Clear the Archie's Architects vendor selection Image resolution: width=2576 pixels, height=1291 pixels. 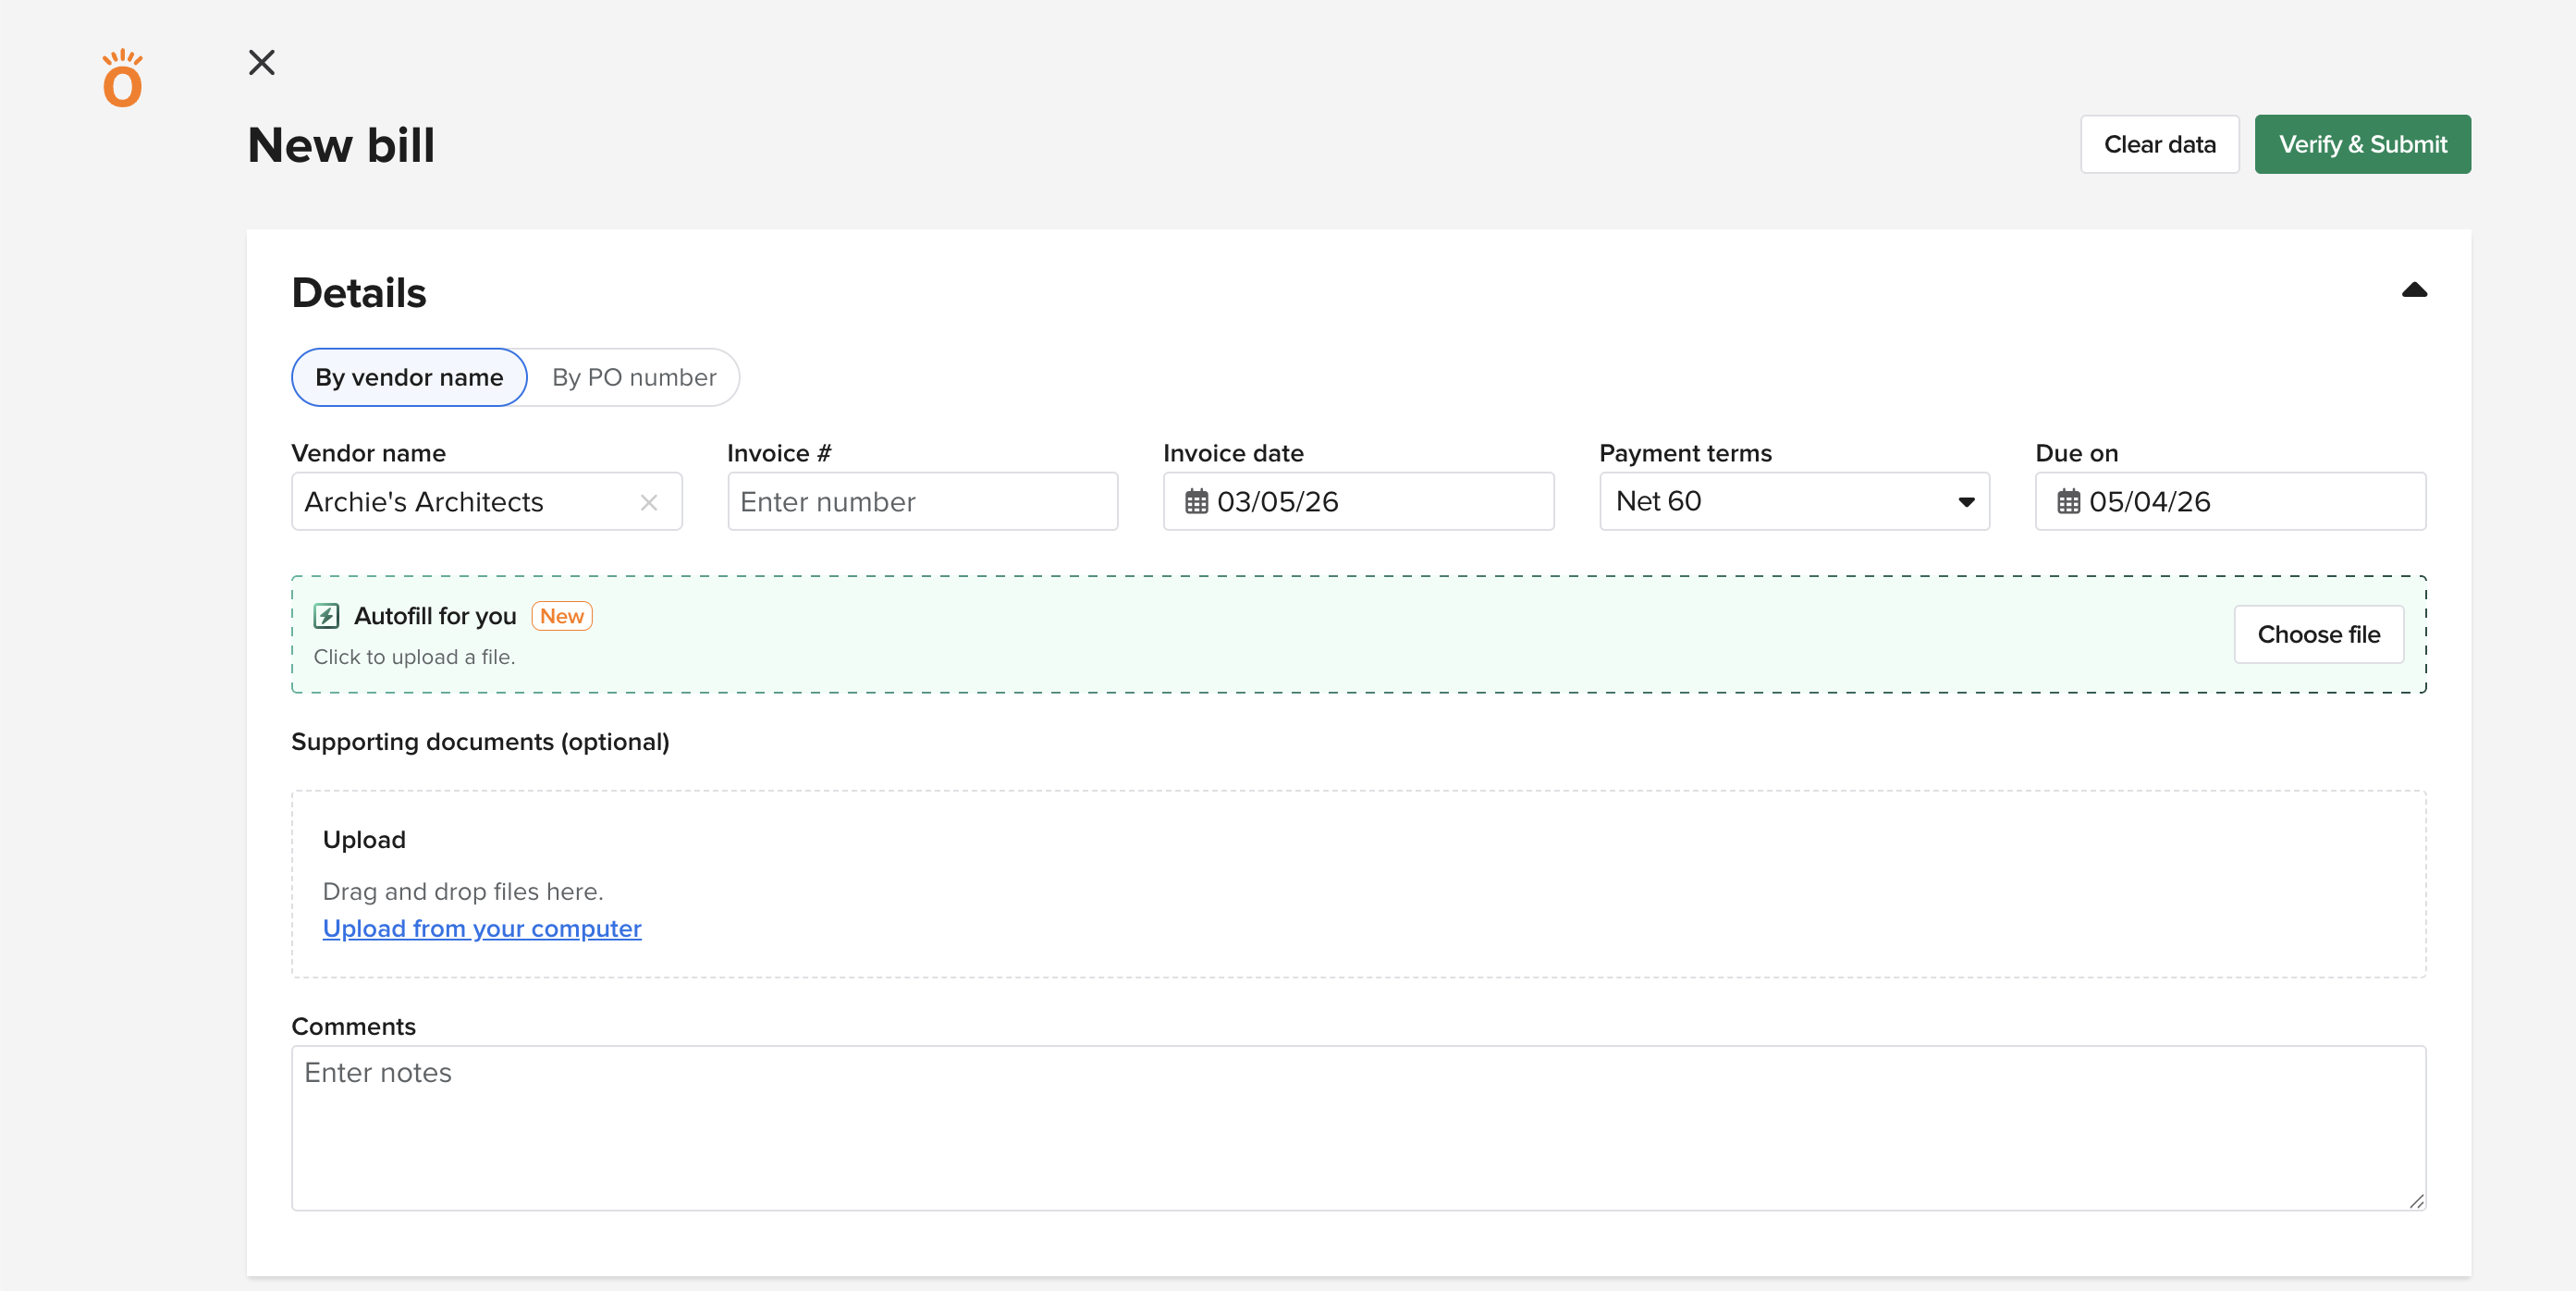pyautogui.click(x=648, y=502)
